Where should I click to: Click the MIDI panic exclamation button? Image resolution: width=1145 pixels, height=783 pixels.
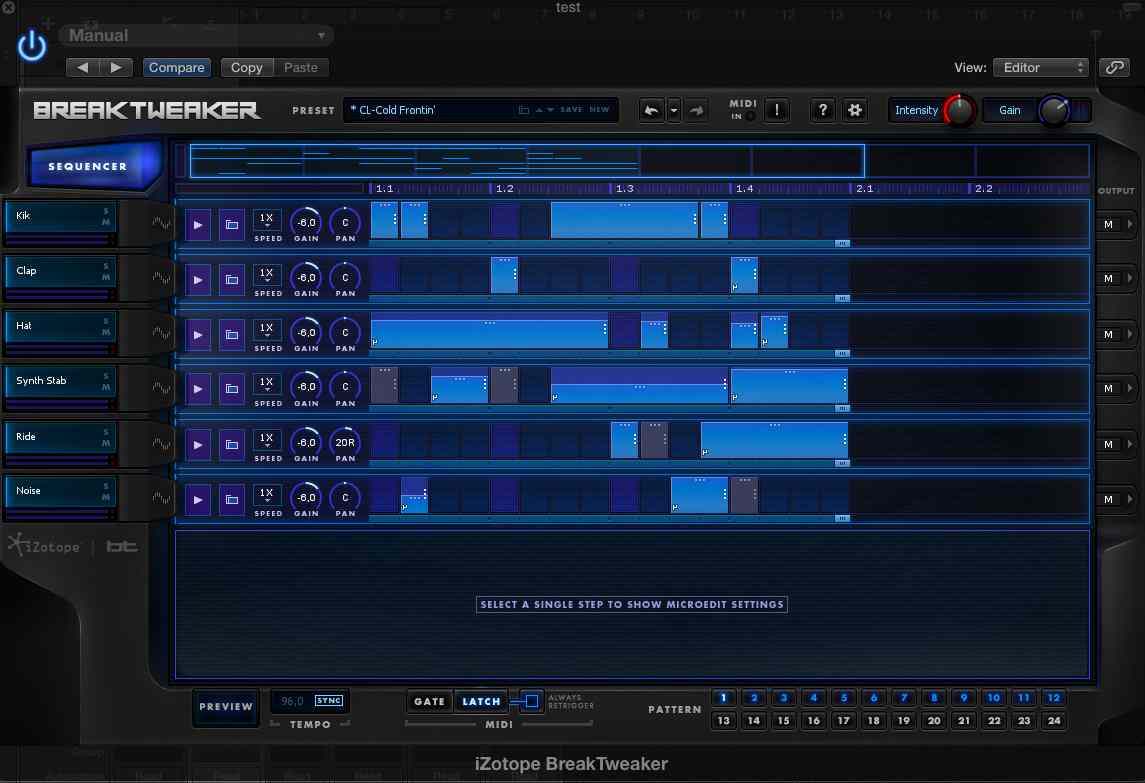coord(776,110)
